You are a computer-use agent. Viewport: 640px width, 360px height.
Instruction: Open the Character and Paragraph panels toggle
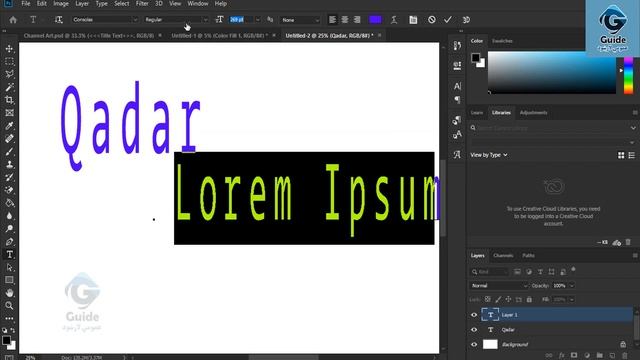click(413, 20)
